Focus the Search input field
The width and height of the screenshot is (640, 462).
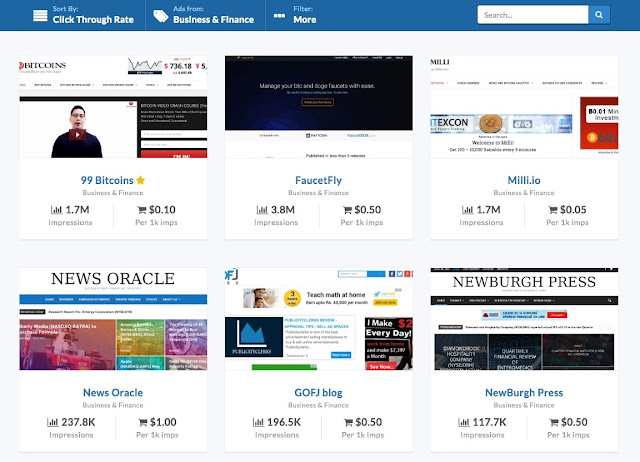533,15
